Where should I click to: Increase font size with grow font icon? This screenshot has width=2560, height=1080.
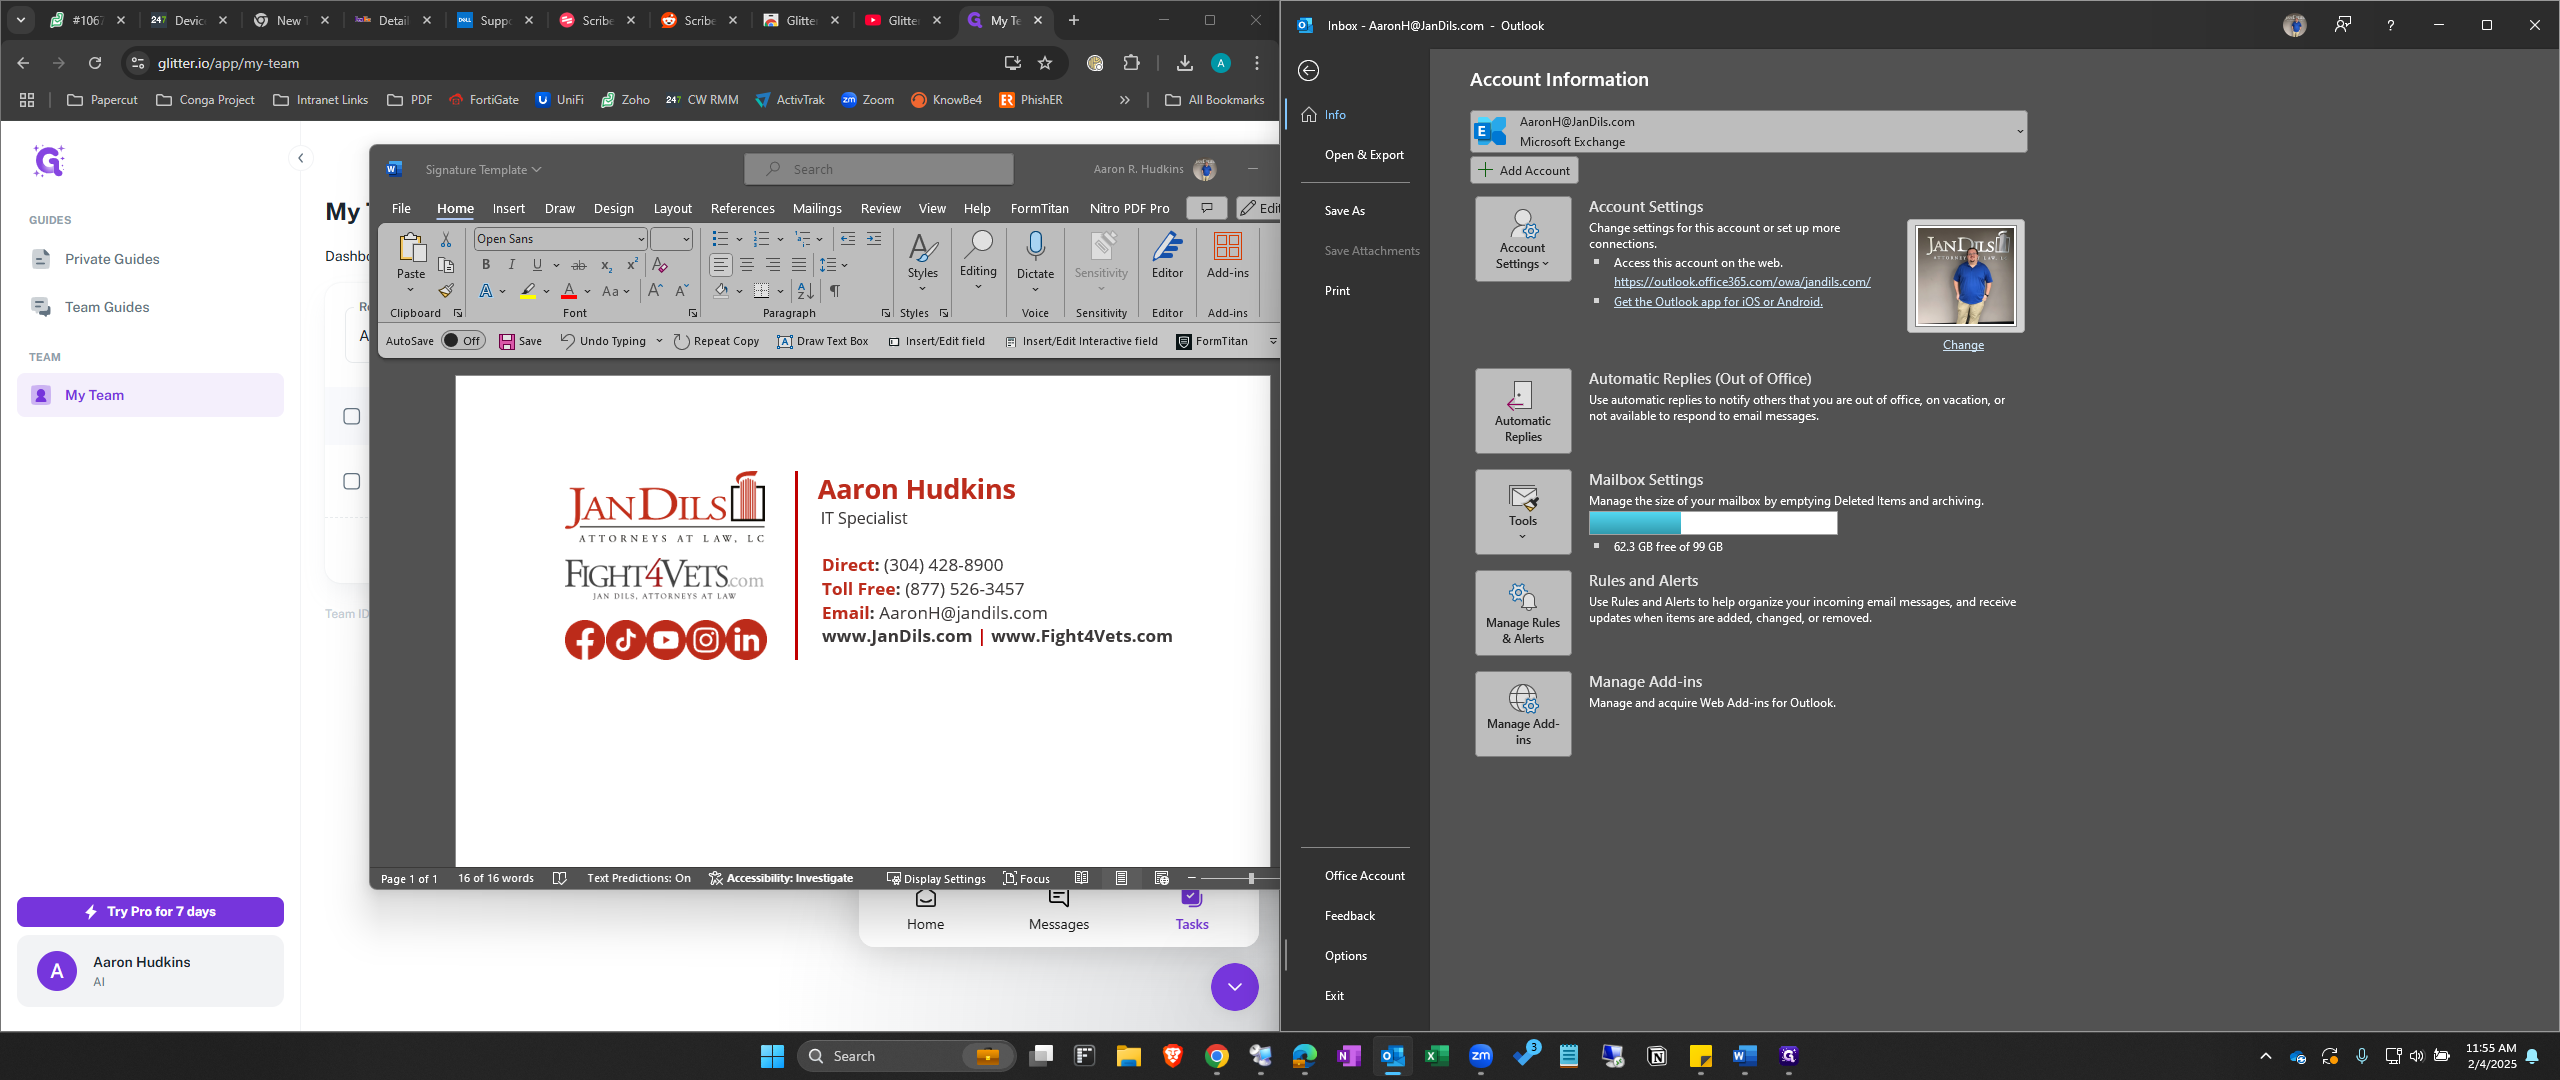(655, 291)
